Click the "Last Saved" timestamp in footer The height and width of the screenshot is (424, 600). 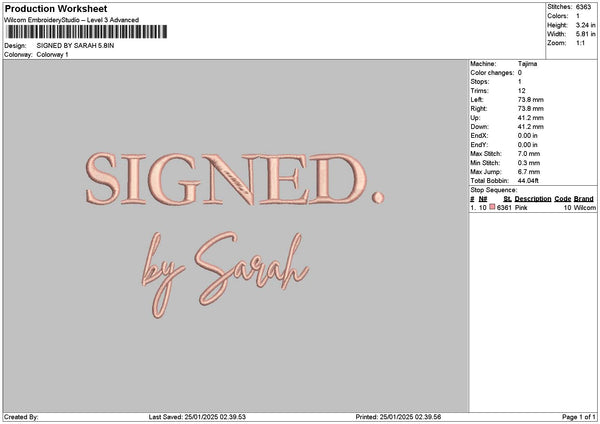(x=197, y=417)
